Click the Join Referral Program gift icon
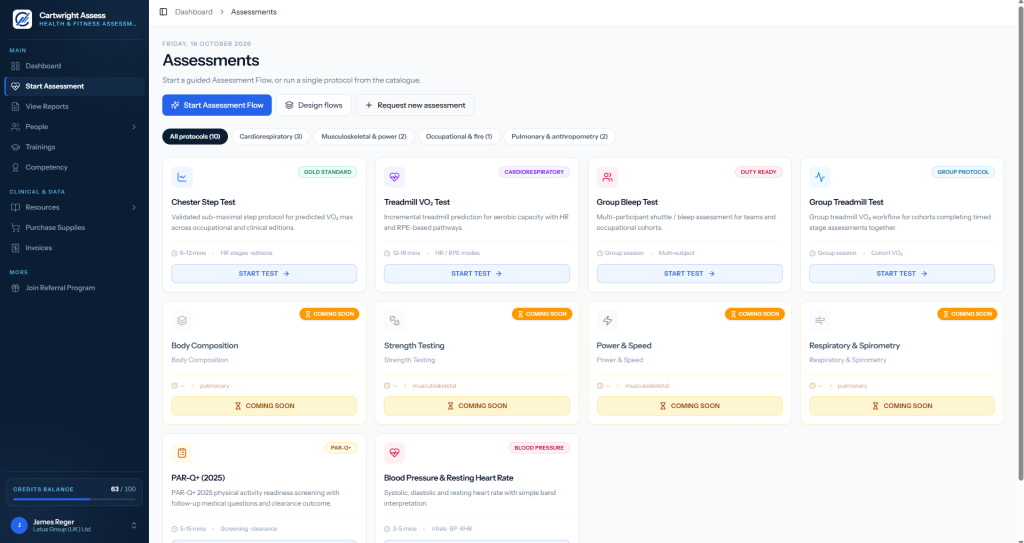This screenshot has width=1024, height=543. point(16,288)
